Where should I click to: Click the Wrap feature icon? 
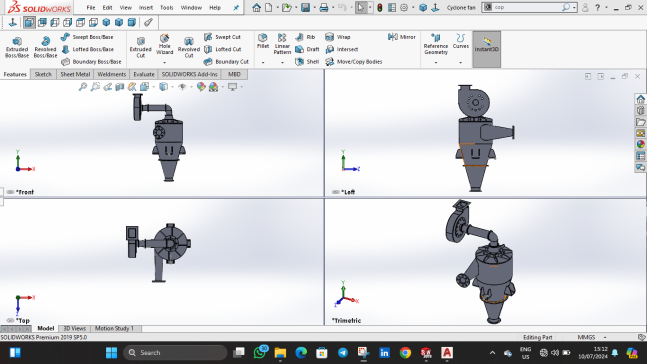click(x=329, y=37)
